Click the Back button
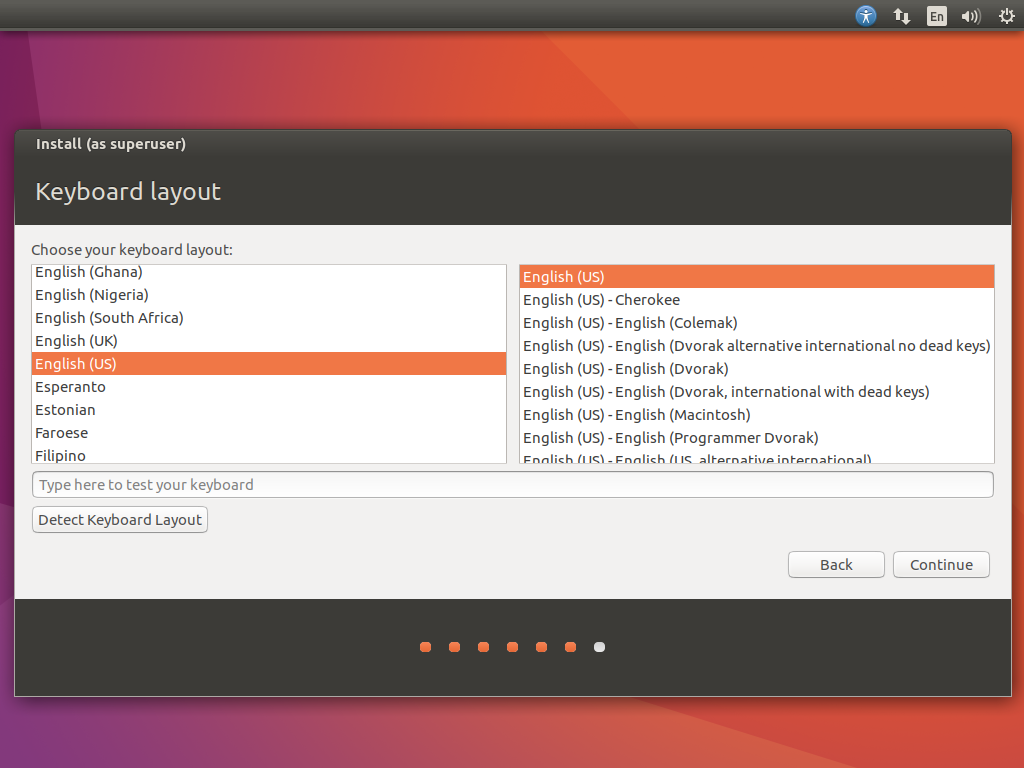 click(x=836, y=565)
